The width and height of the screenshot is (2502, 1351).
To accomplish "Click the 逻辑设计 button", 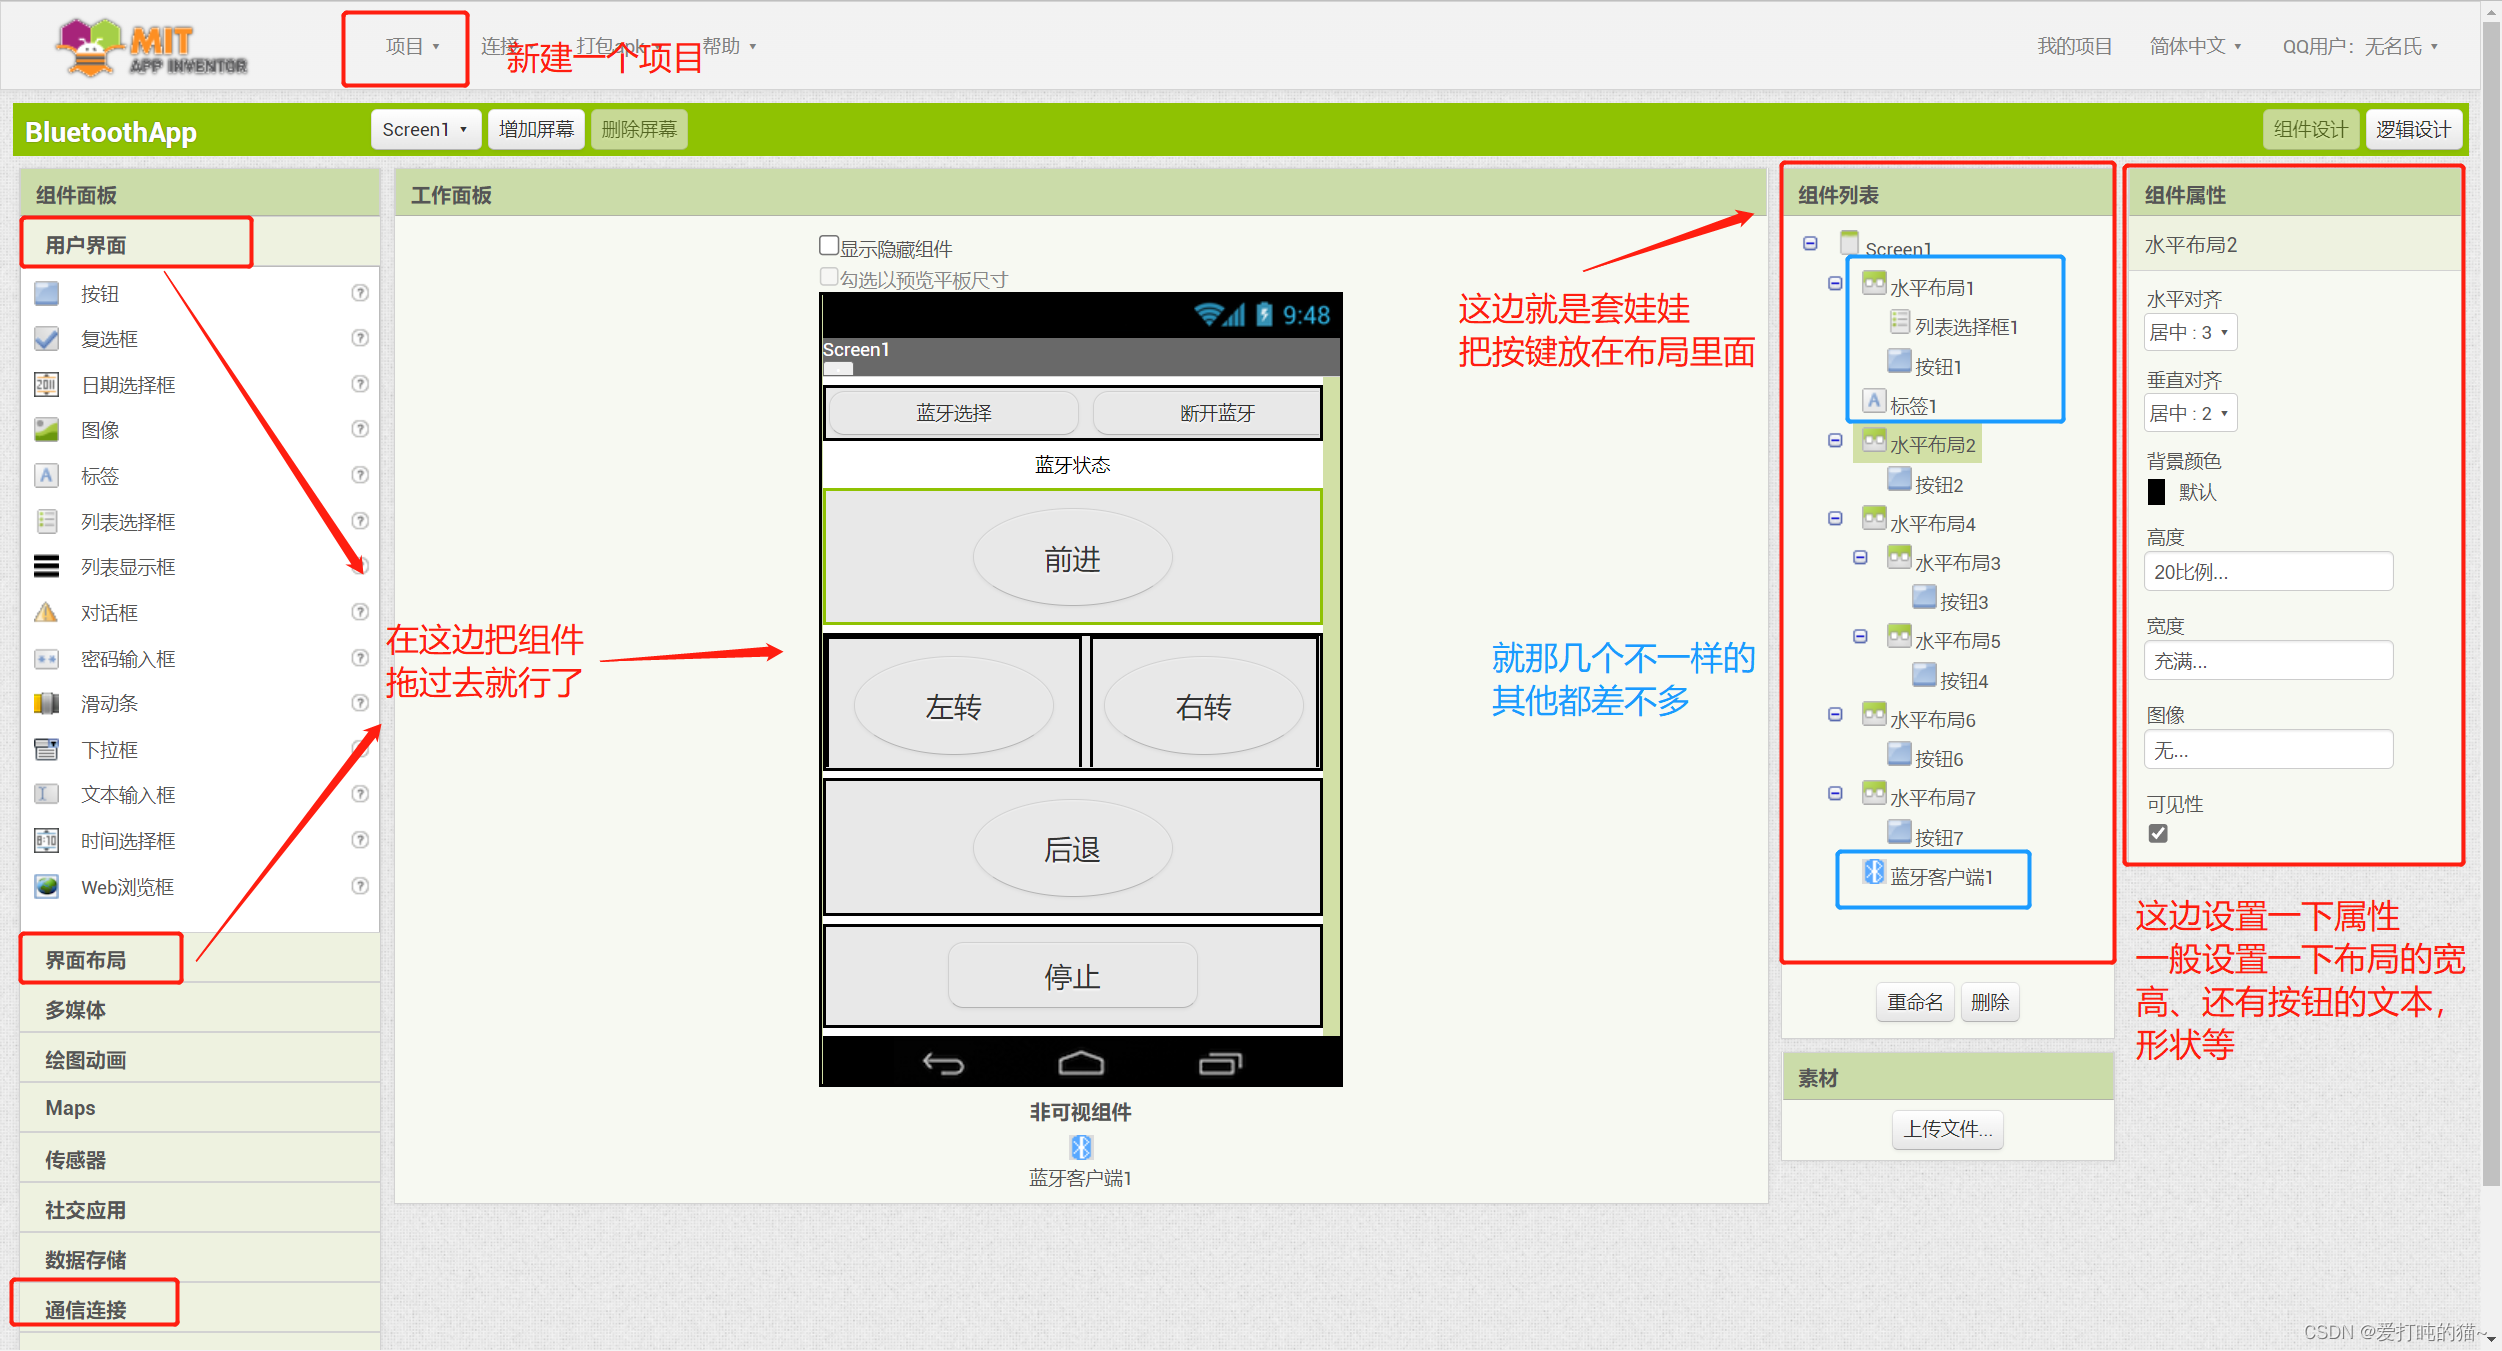I will point(2412,130).
